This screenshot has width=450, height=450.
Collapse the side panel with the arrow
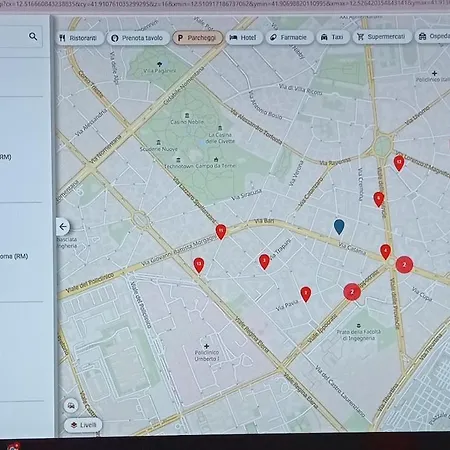pyautogui.click(x=63, y=227)
